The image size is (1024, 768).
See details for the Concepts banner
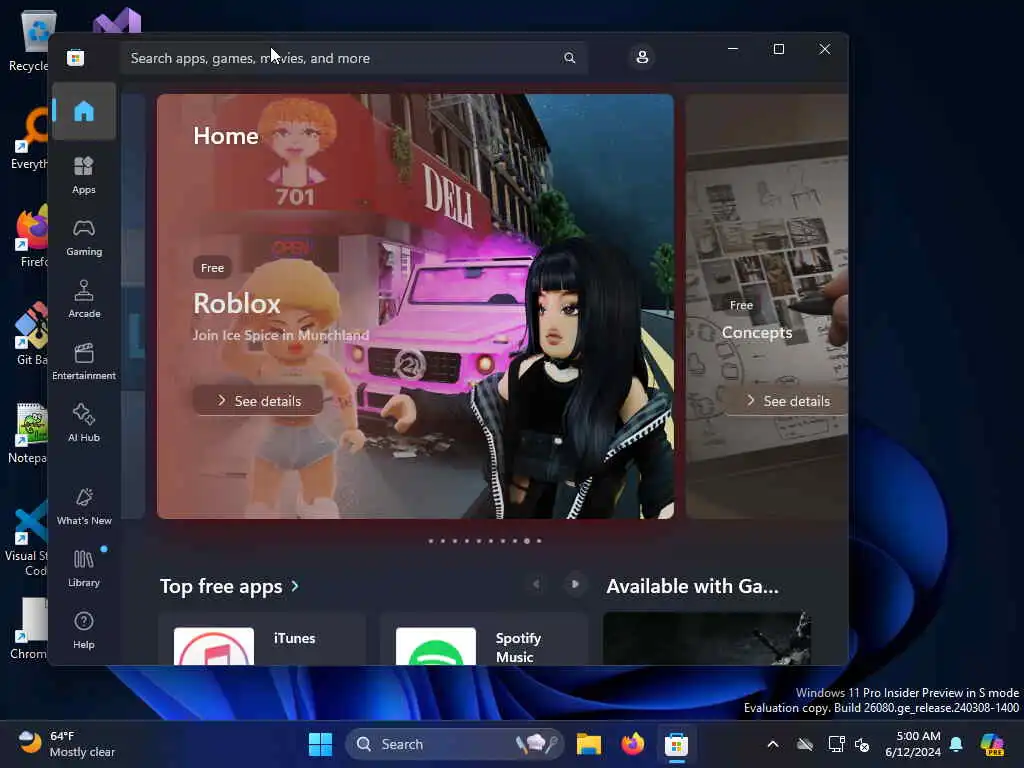point(787,400)
